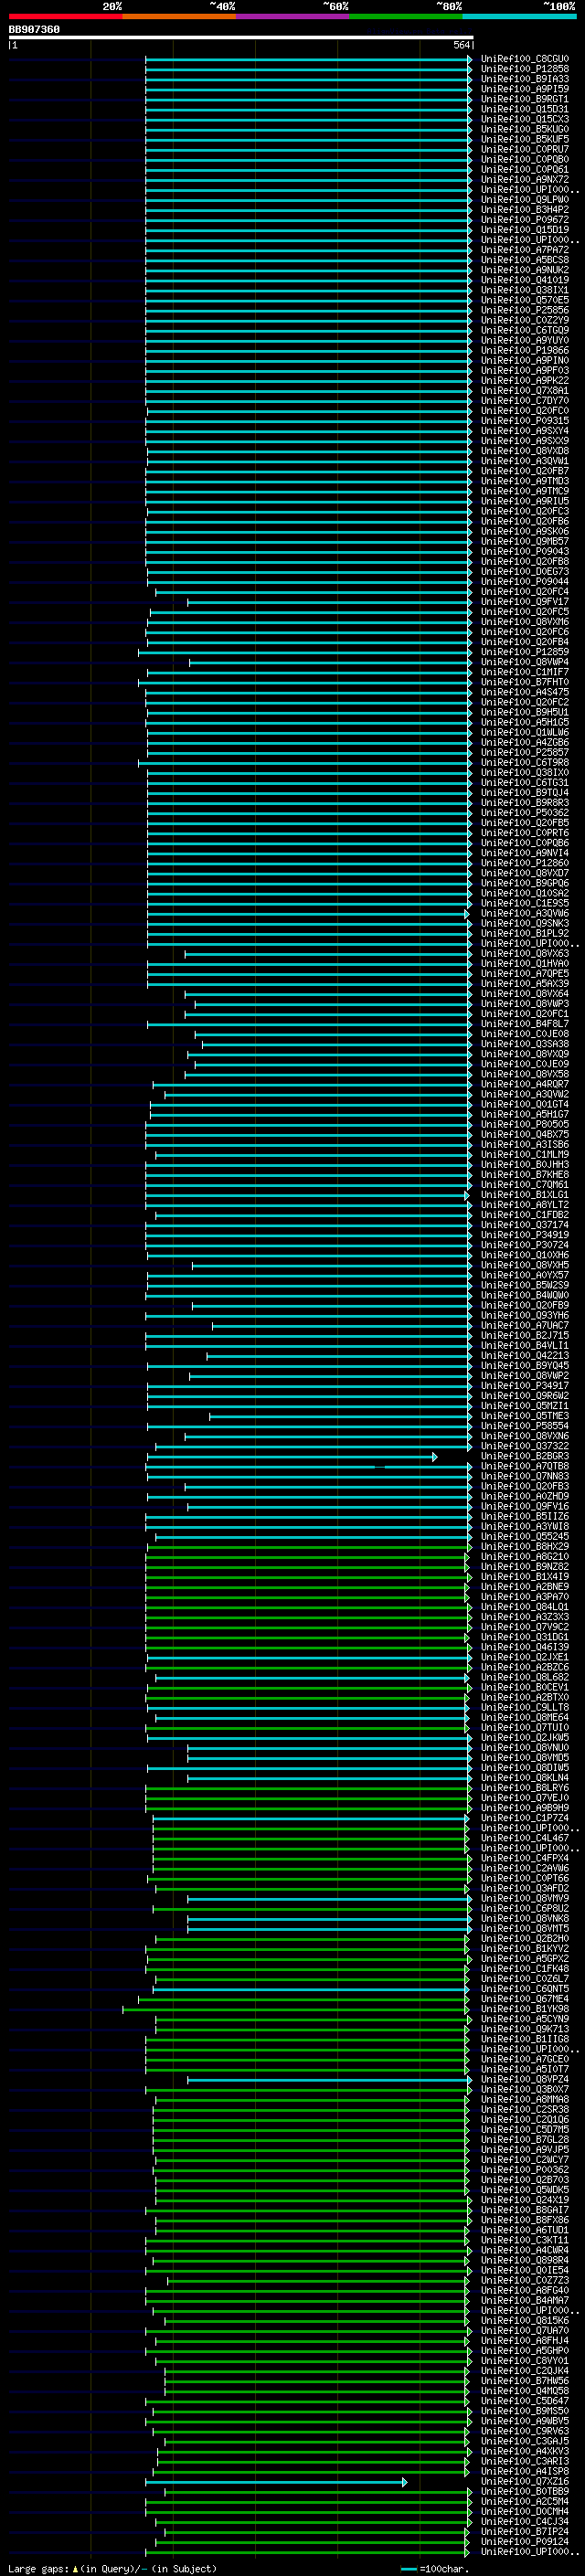Select hit UniRef100_Q55245
The height and width of the screenshot is (2576, 585).
(524, 1537)
